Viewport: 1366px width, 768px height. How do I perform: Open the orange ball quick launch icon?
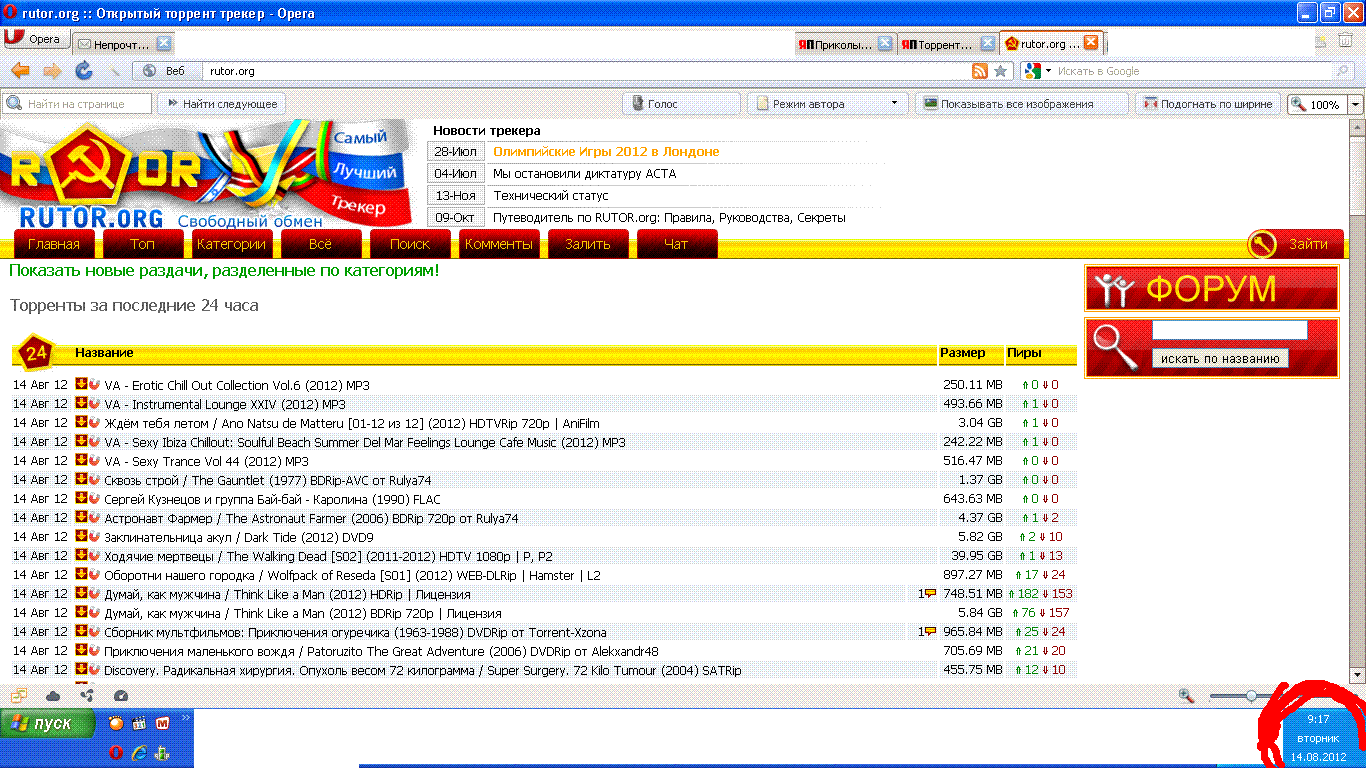(x=116, y=723)
